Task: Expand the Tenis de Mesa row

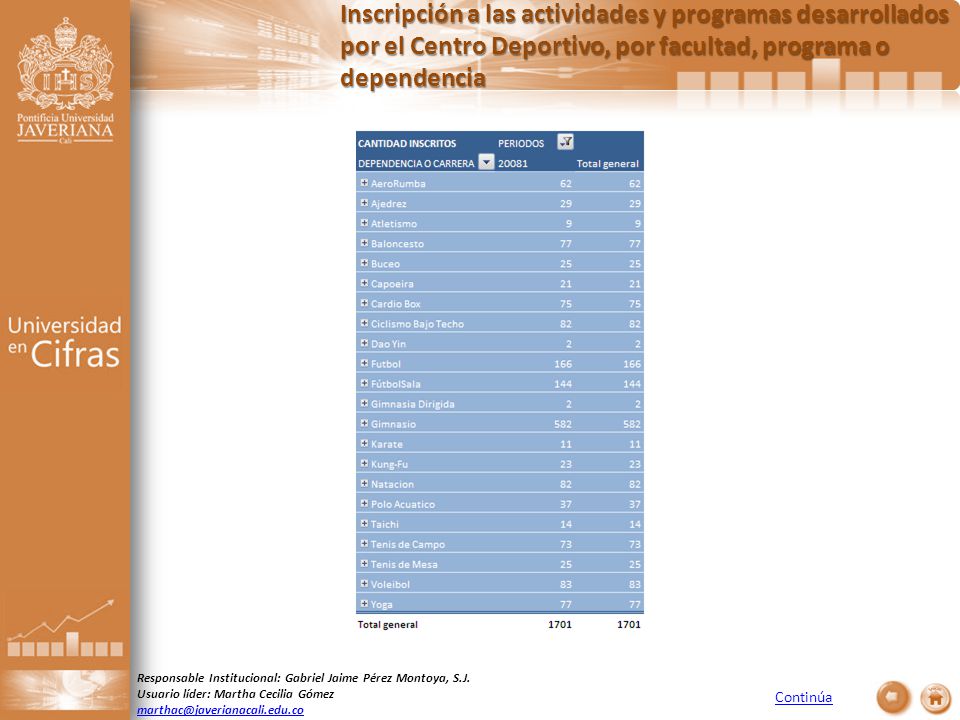Action: (x=364, y=563)
